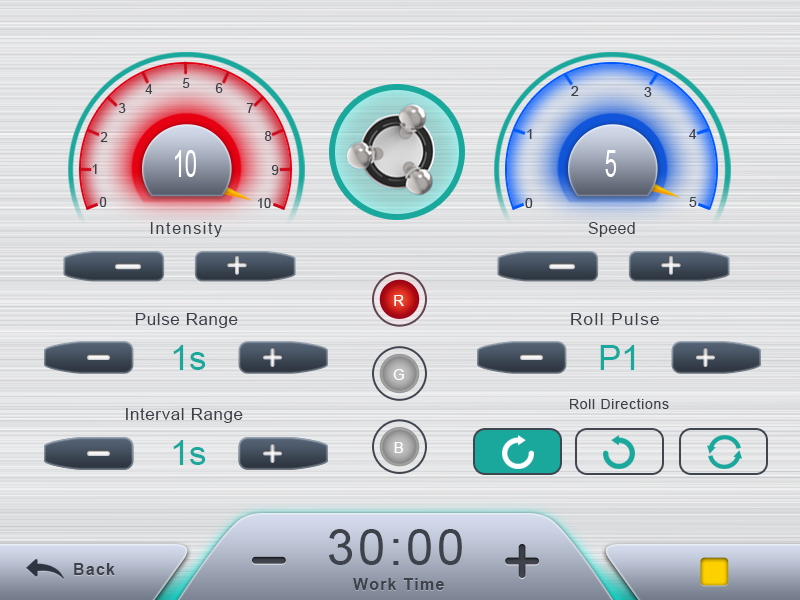Increase Interval Range with plus button

283,453
